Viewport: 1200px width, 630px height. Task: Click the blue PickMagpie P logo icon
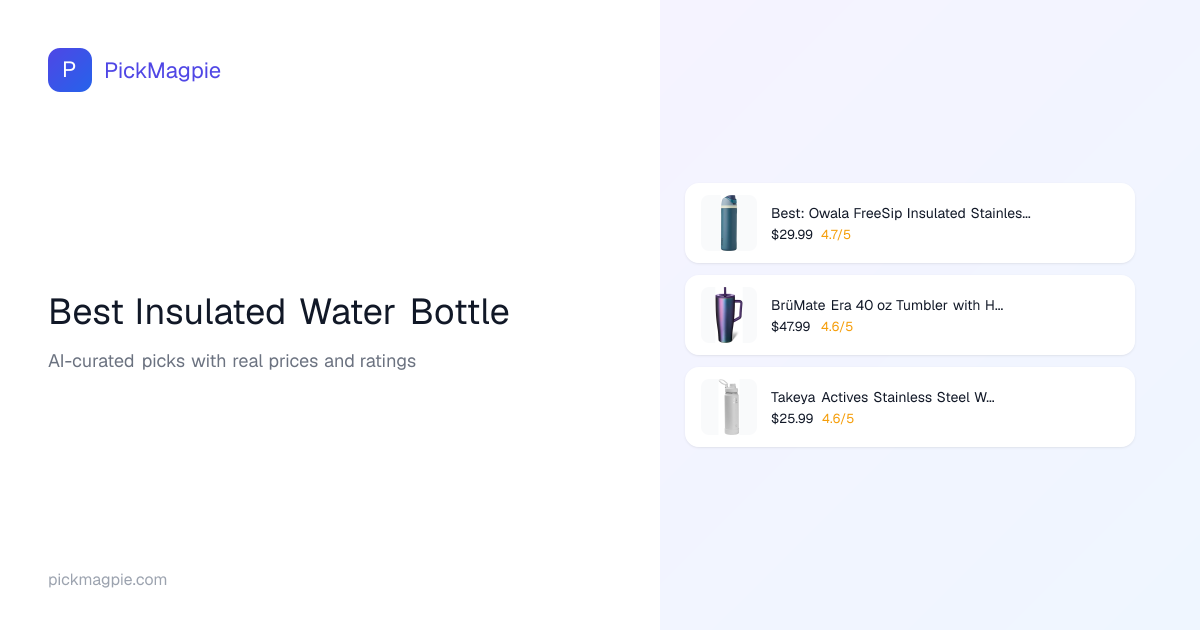point(70,70)
